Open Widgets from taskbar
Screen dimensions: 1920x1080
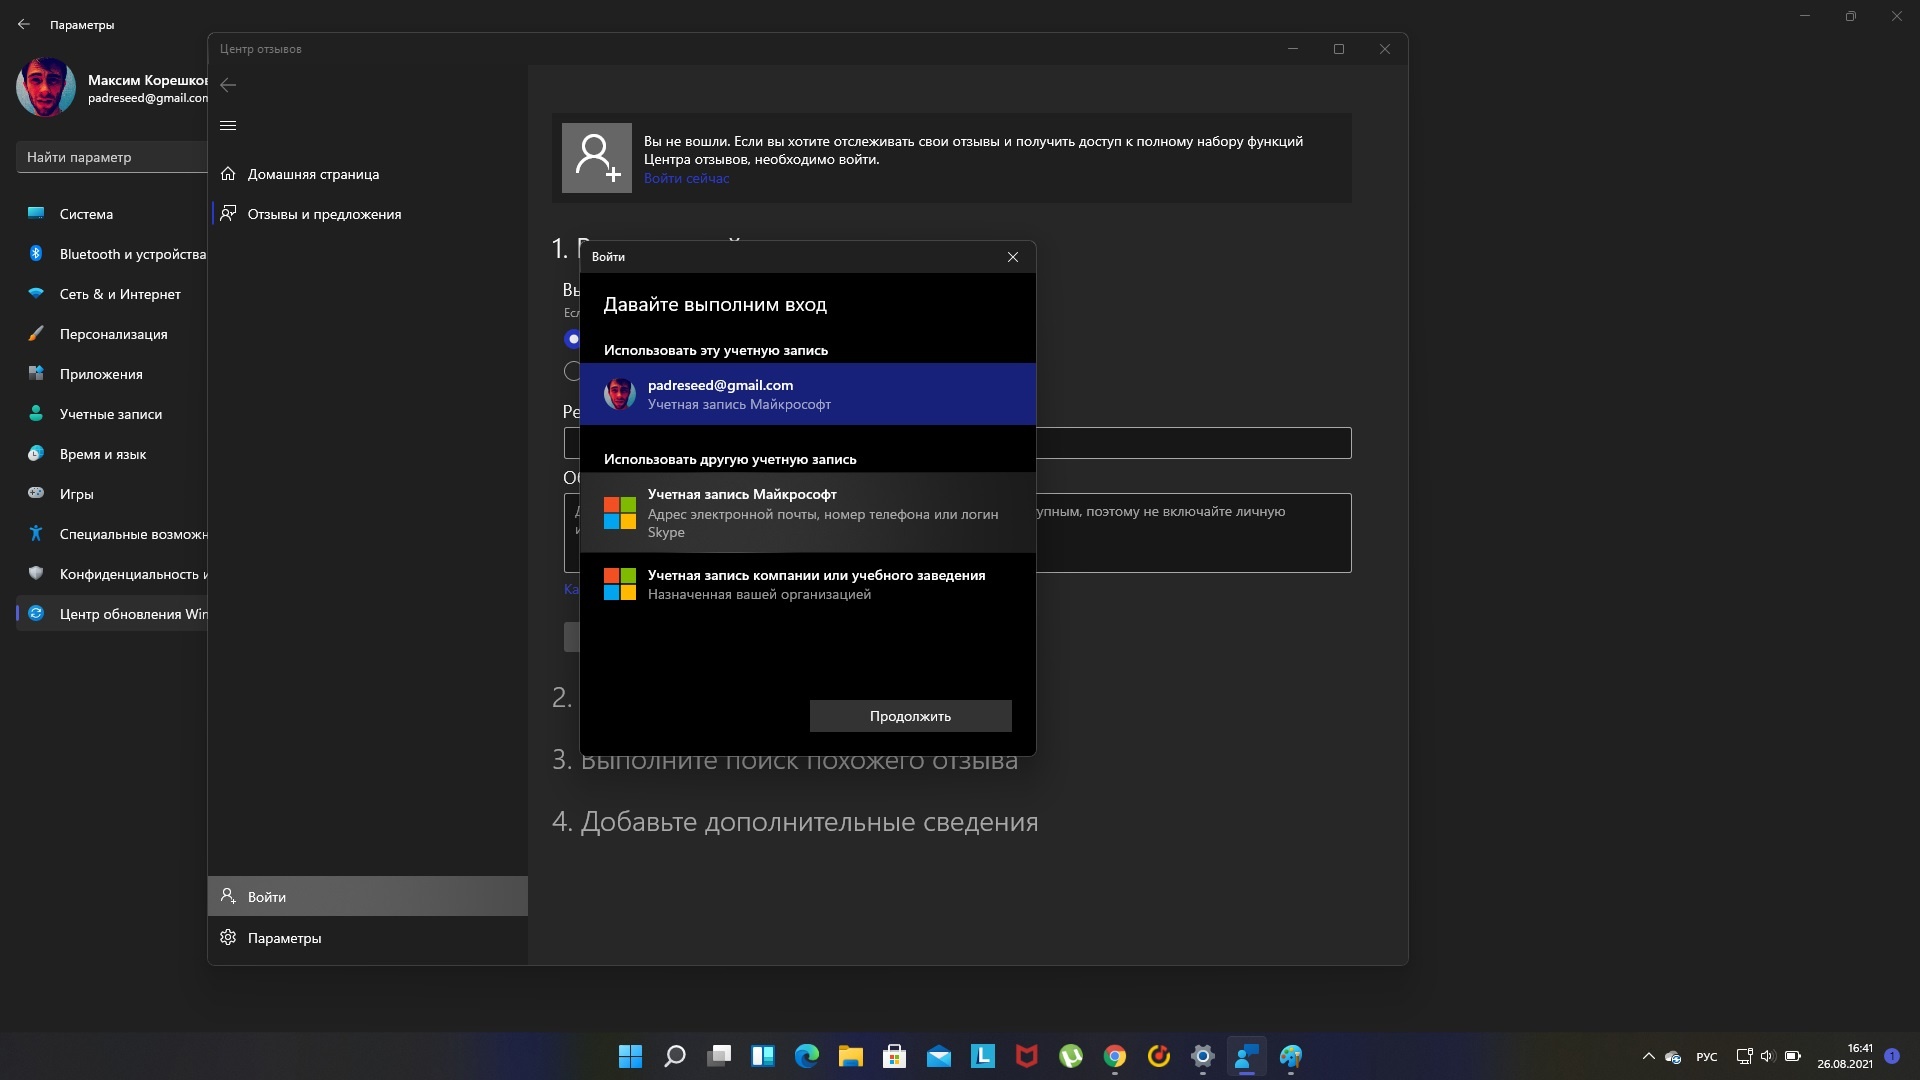tap(763, 1056)
